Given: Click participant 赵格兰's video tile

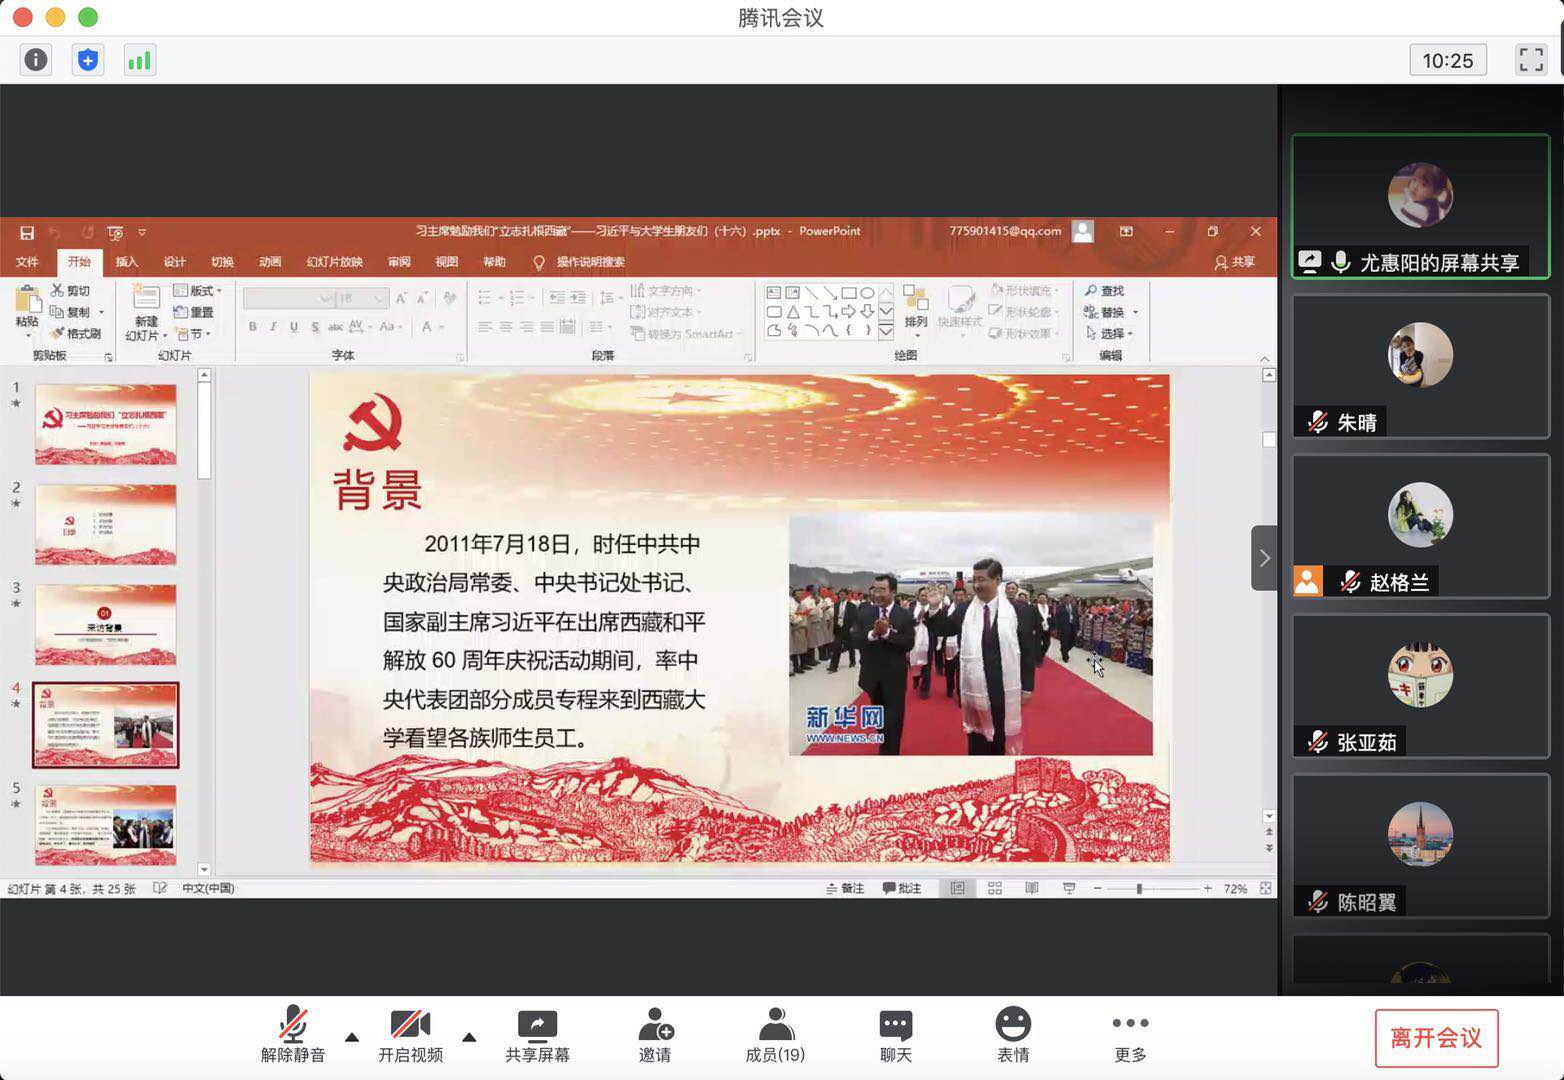Looking at the screenshot, I should tap(1420, 526).
